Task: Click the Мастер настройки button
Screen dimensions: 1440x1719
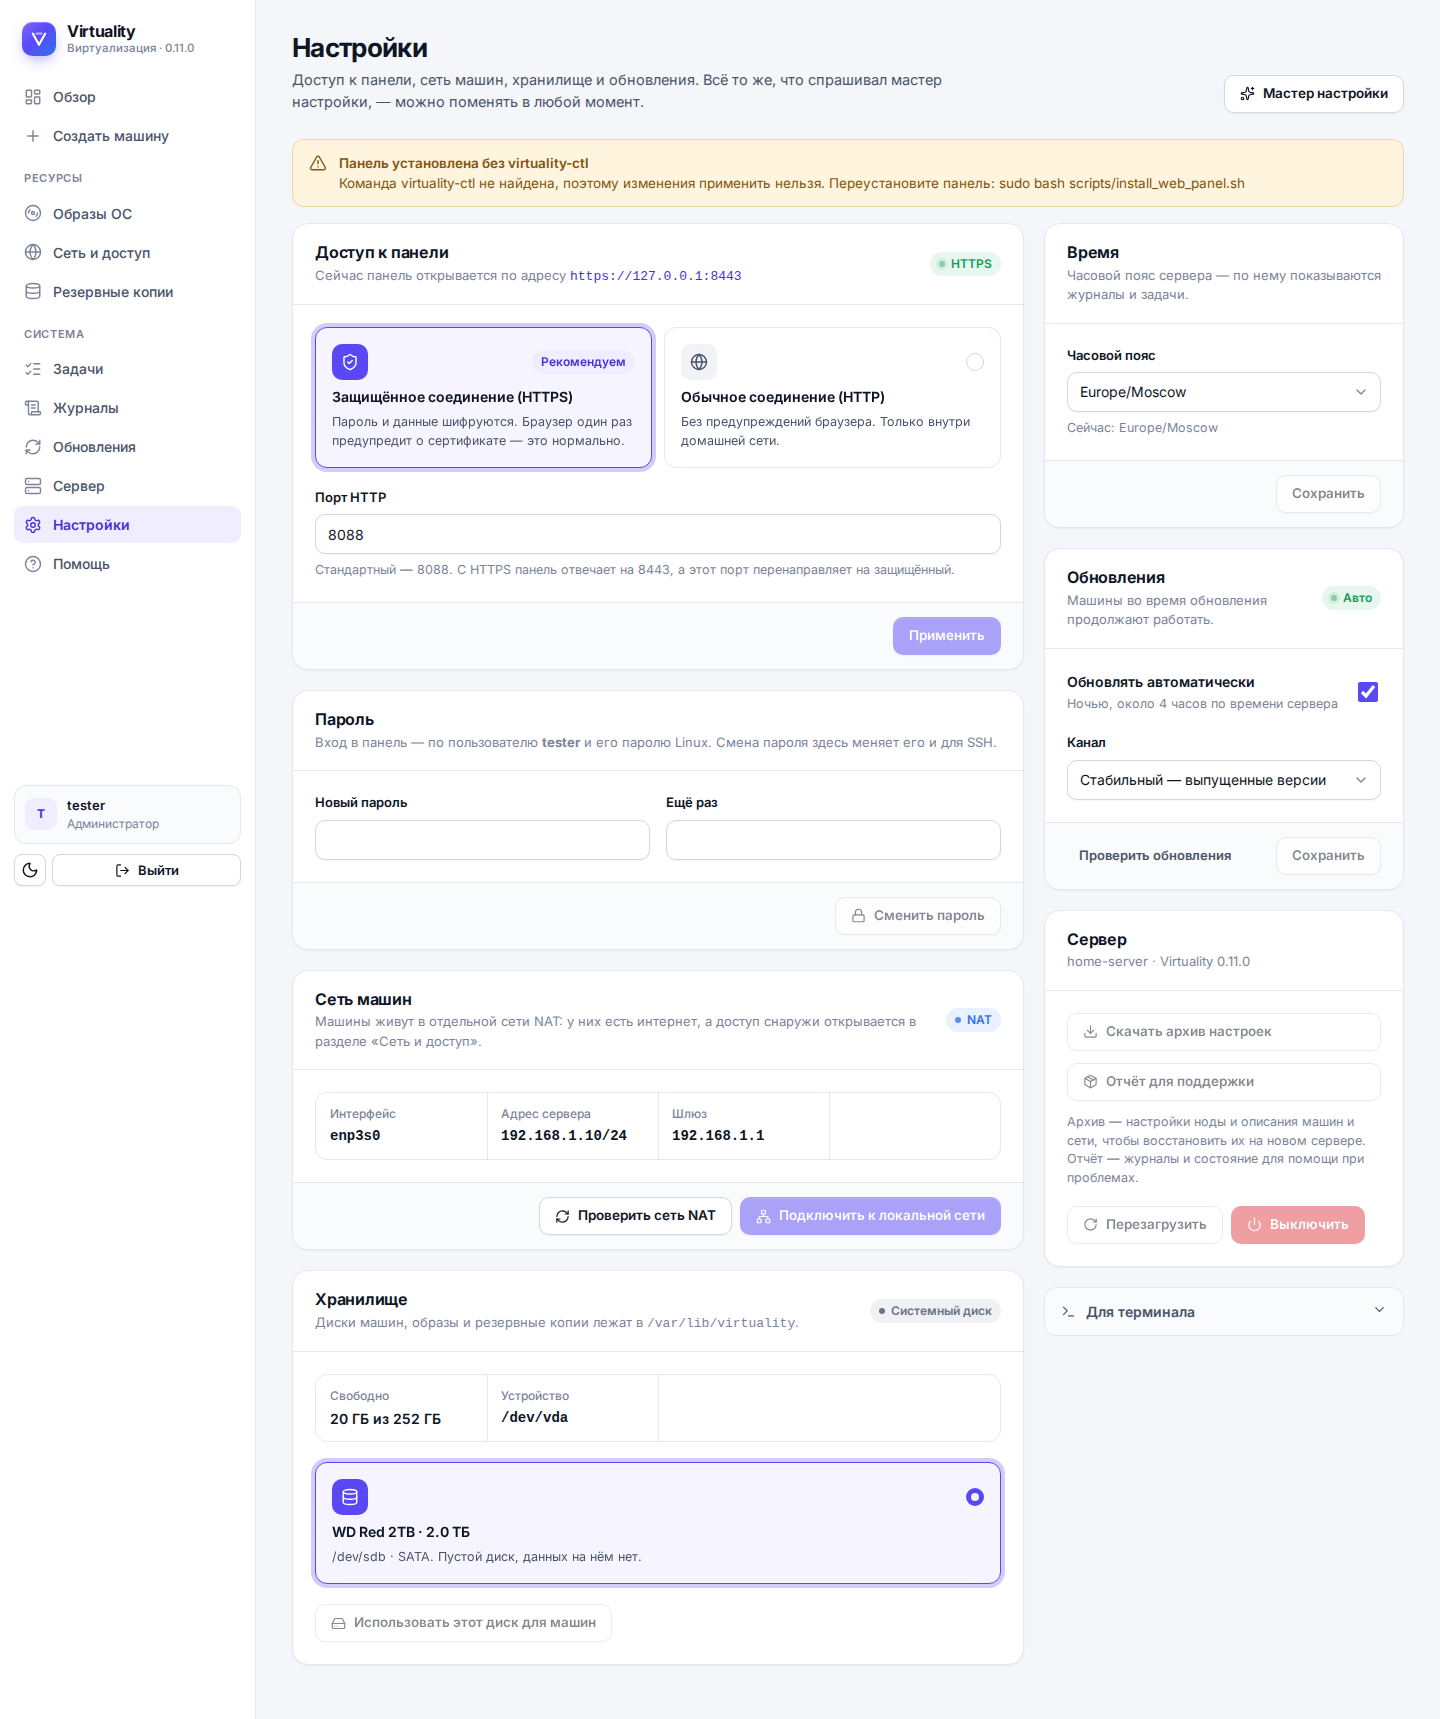Action: [1314, 94]
